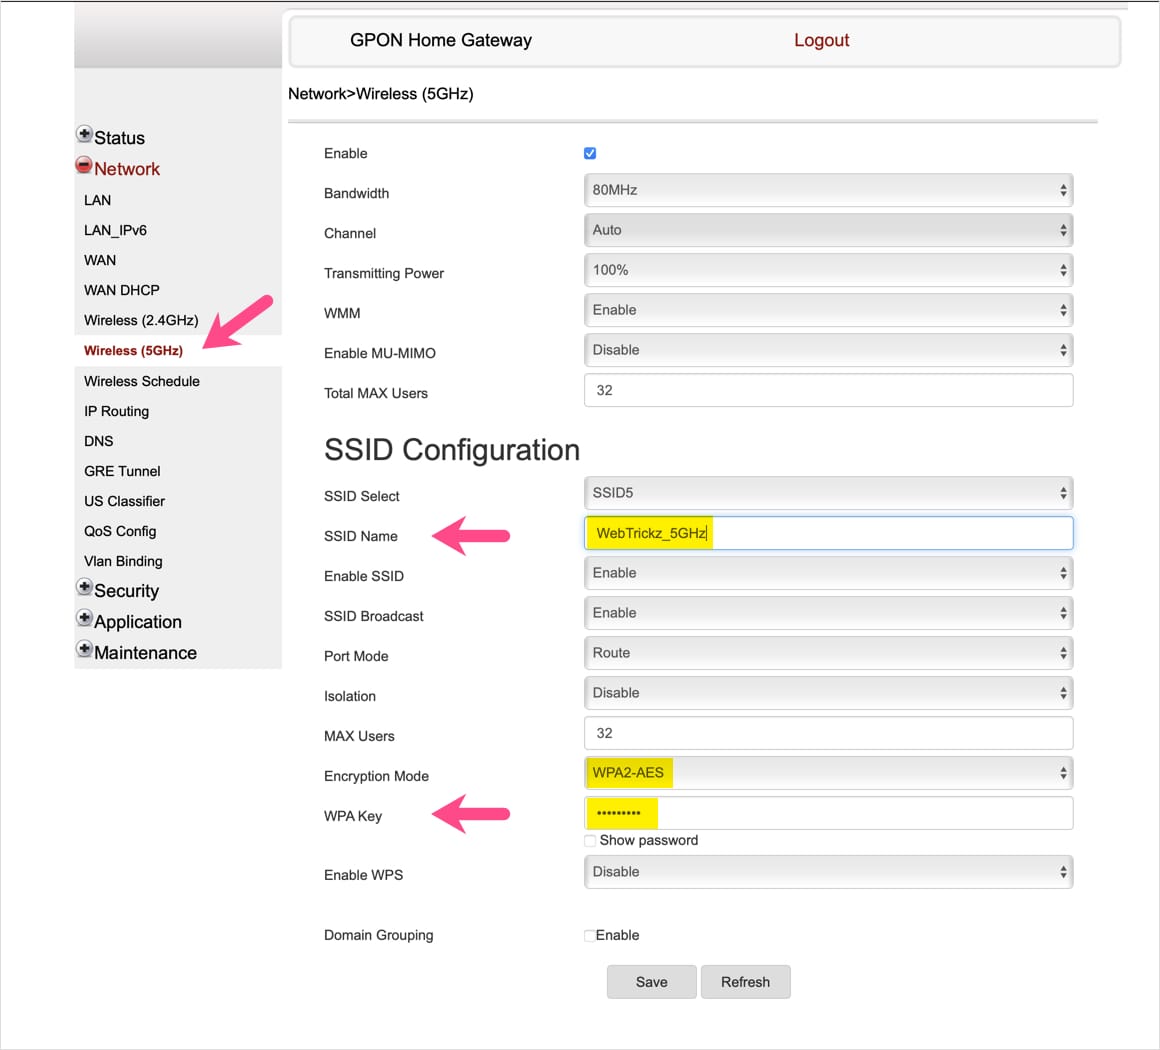Go to the WAN page
Viewport: 1160px width, 1050px height.
(x=100, y=260)
